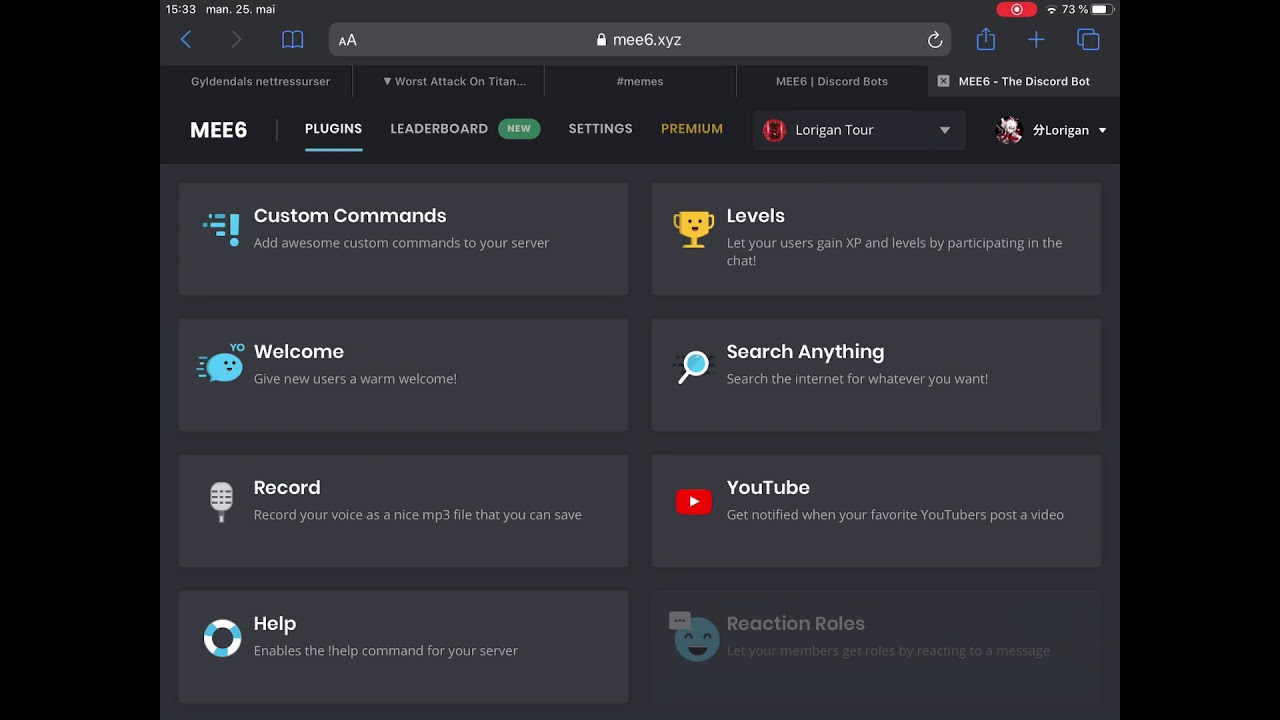The image size is (1280, 720).
Task: Open the Record plugin title
Action: point(287,488)
